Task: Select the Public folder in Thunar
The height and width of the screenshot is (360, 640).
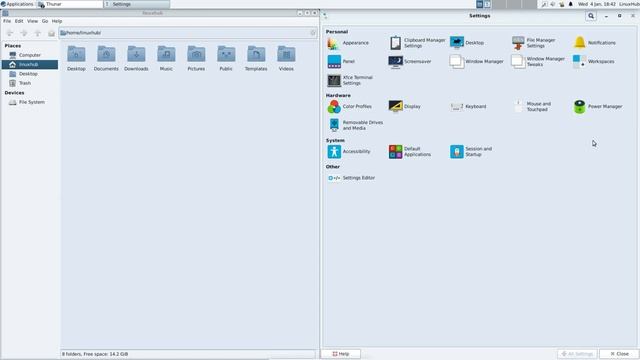Action: pos(226,58)
